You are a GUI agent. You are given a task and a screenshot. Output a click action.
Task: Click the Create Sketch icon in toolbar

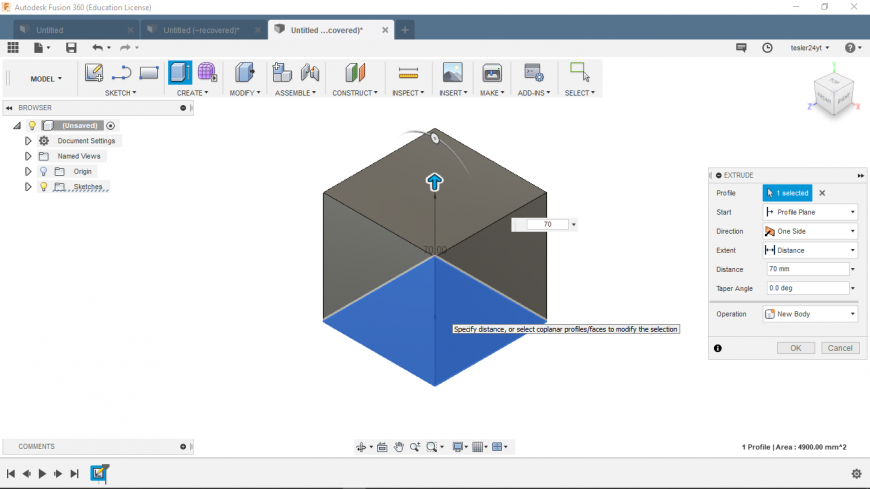(x=94, y=72)
